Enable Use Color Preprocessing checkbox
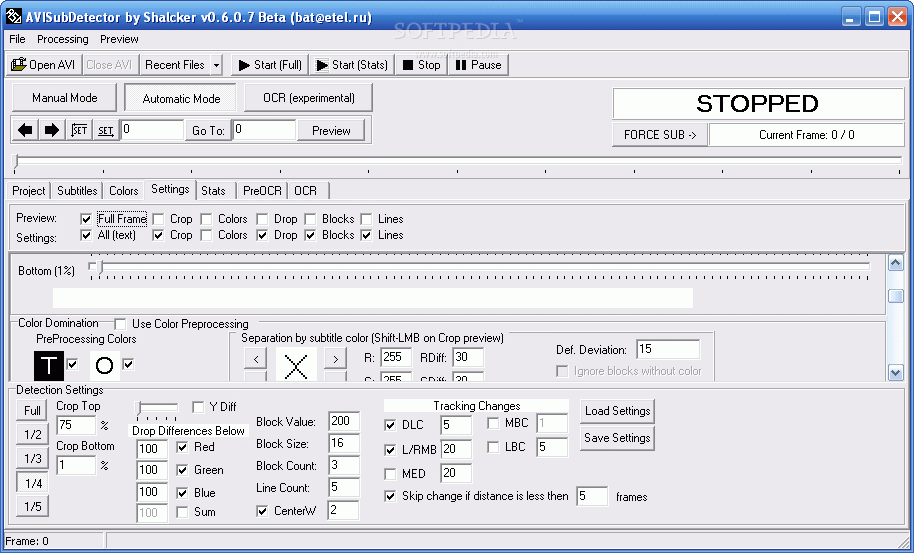914x553 pixels. pos(120,324)
